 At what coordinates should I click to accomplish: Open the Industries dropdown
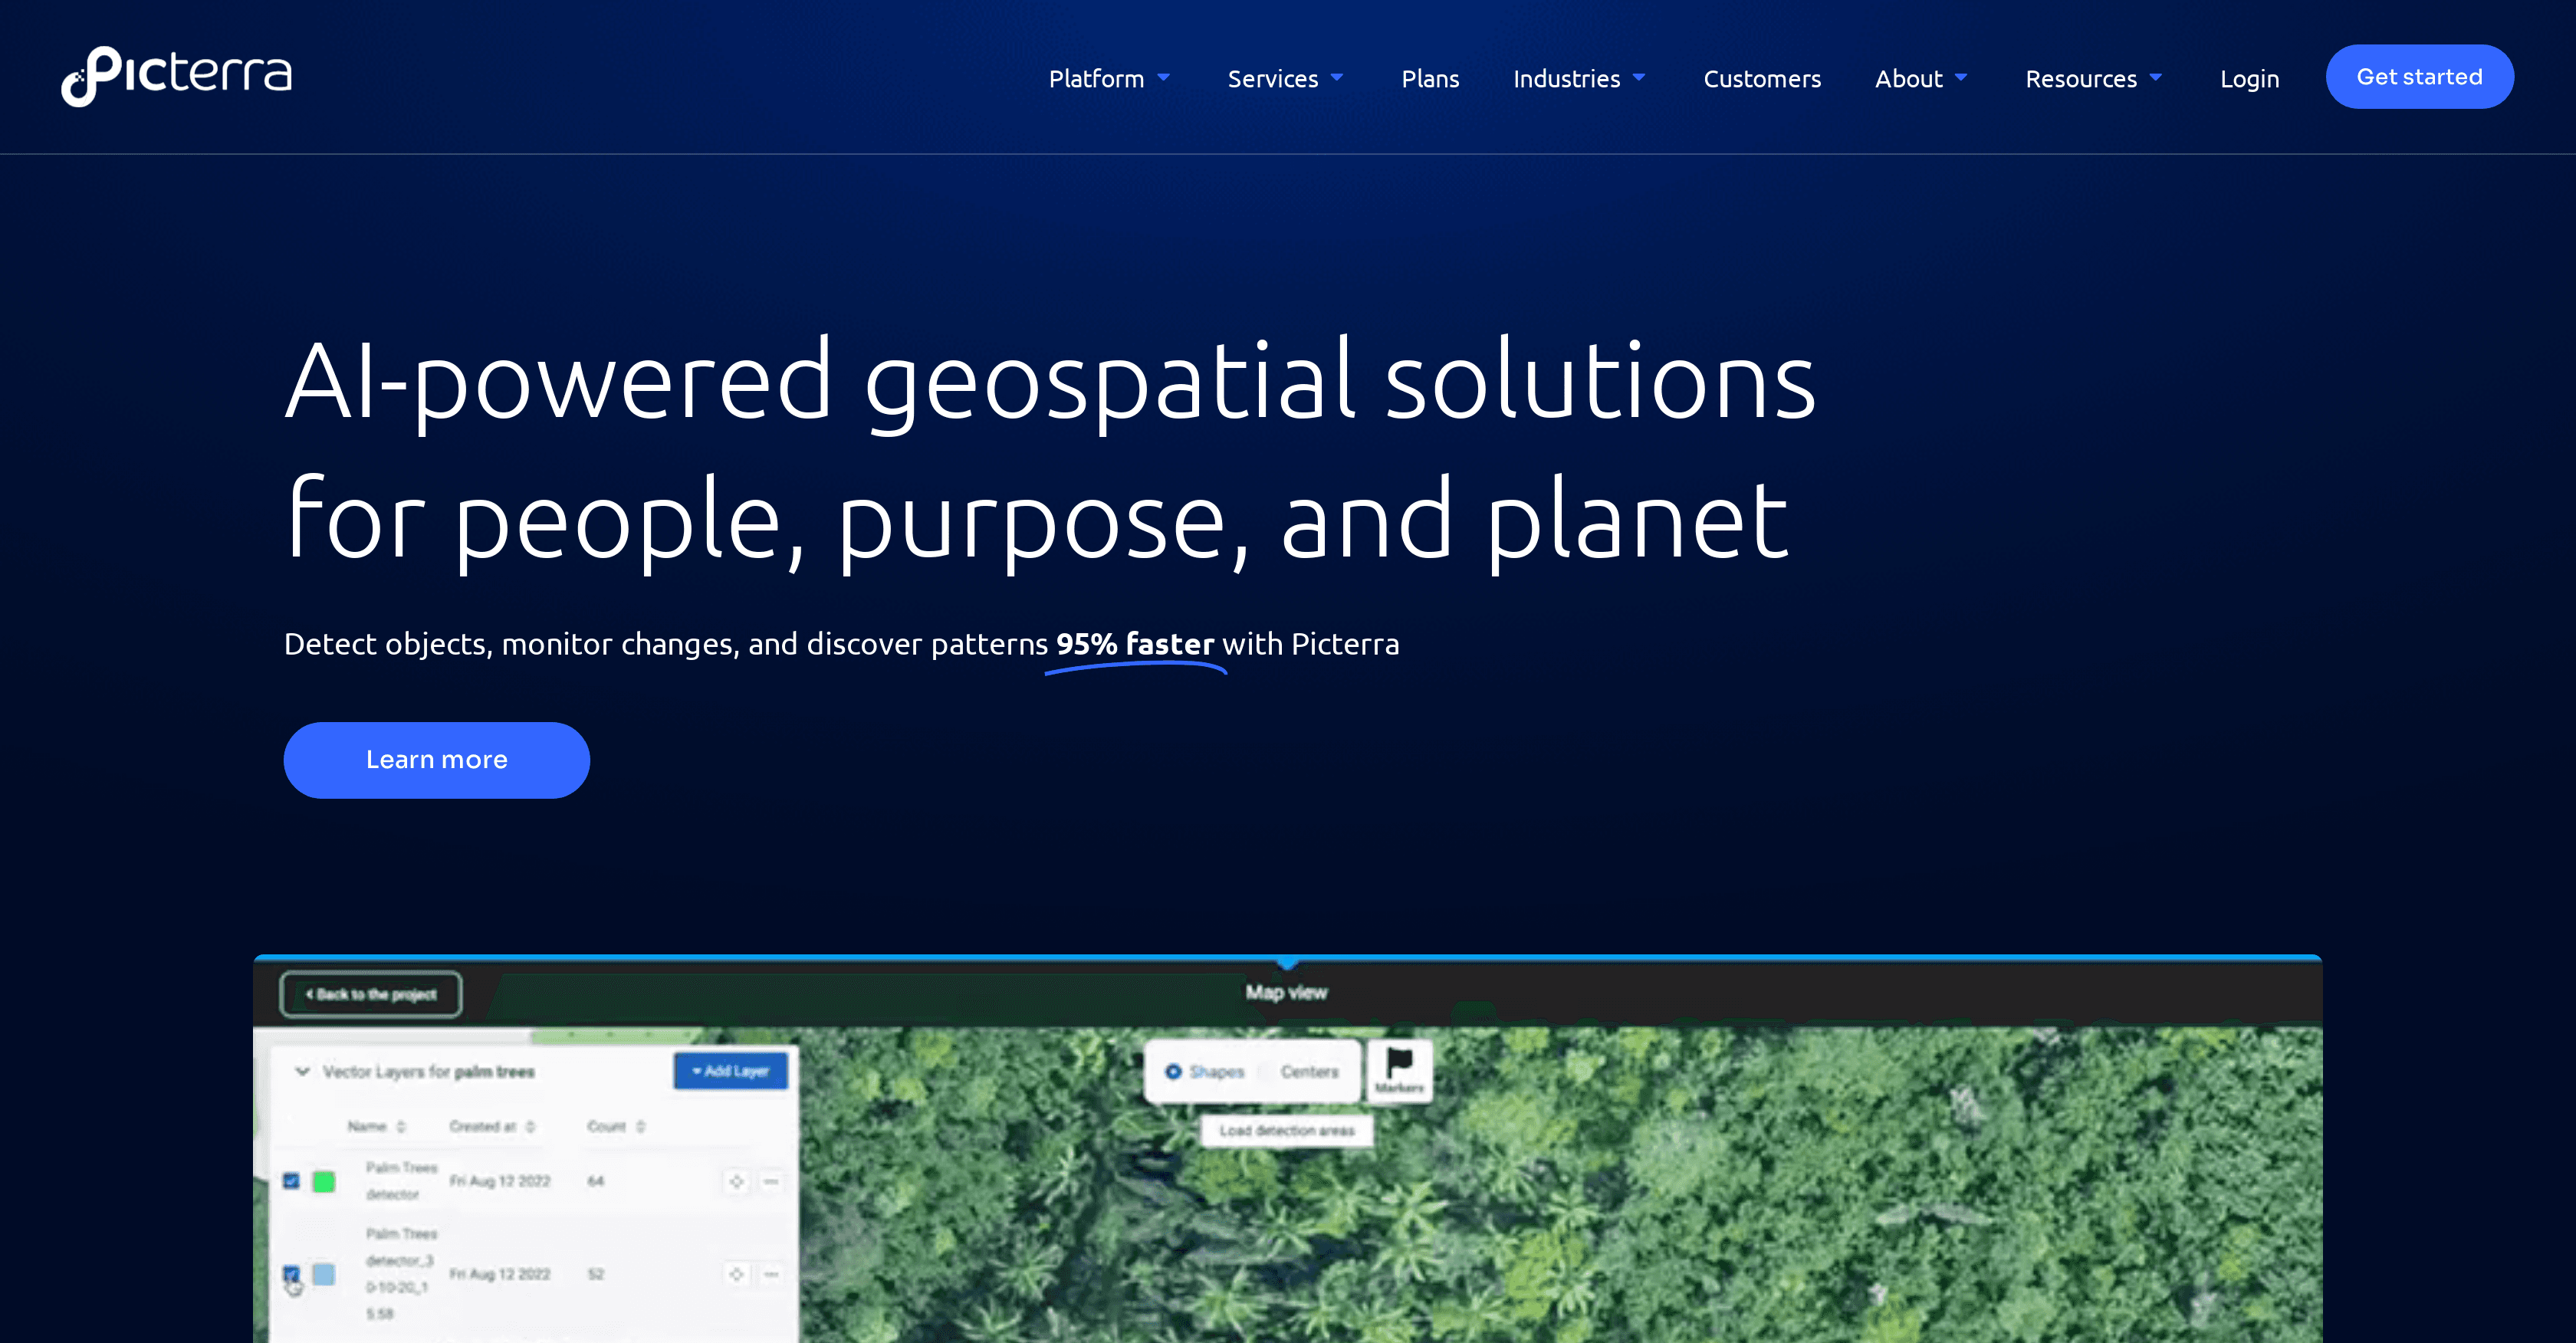[x=1578, y=78]
